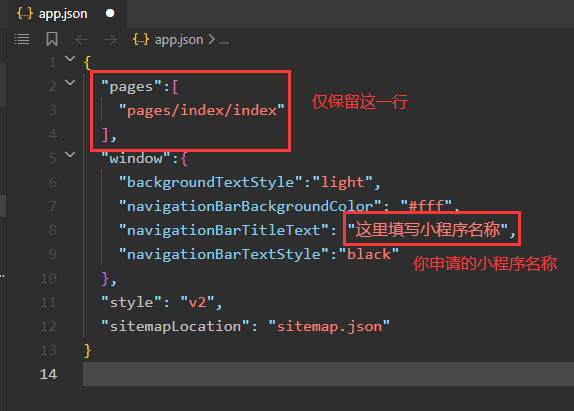Viewport: 574px width, 411px height.
Task: Open the outline list icon in toolbar
Action: click(22, 39)
